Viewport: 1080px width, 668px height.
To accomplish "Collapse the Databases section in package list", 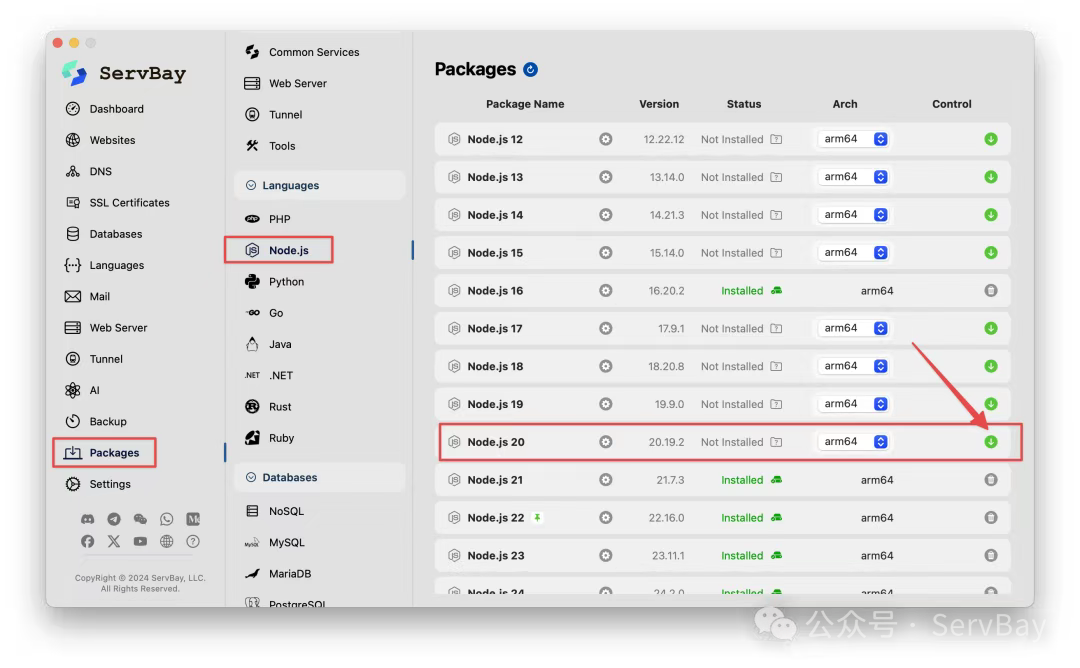I will coord(251,477).
